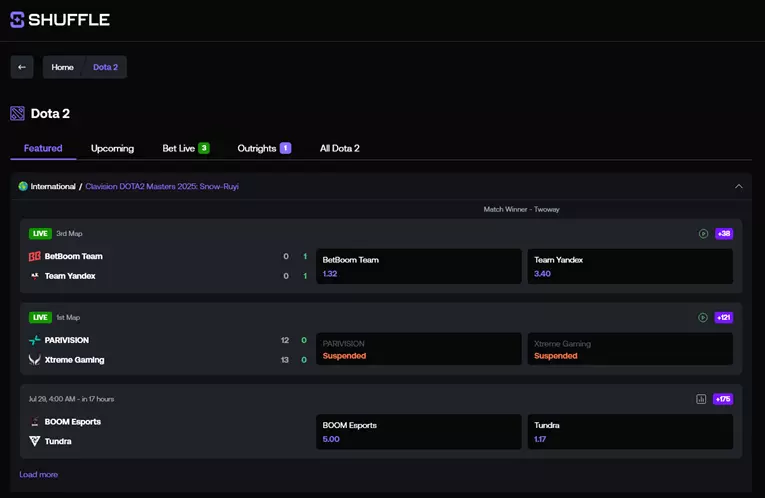765x498 pixels.
Task: Select Tundra odds 1.17
Action: tap(630, 432)
